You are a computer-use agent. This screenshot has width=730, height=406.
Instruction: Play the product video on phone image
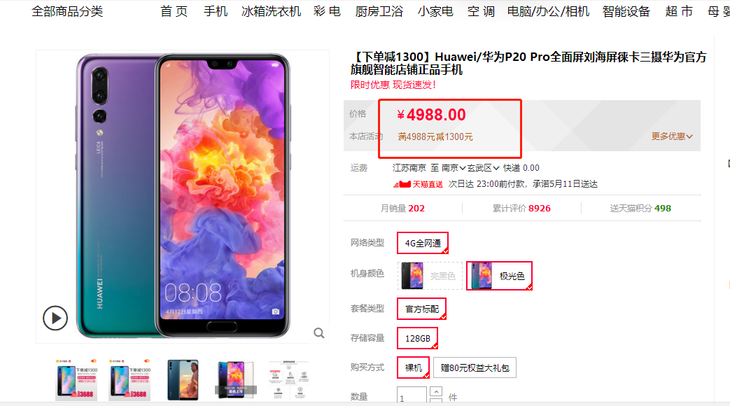[x=55, y=318]
